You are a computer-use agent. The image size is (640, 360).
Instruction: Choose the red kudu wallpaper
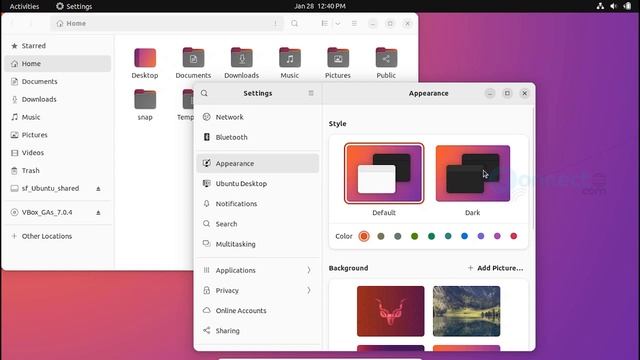point(391,311)
